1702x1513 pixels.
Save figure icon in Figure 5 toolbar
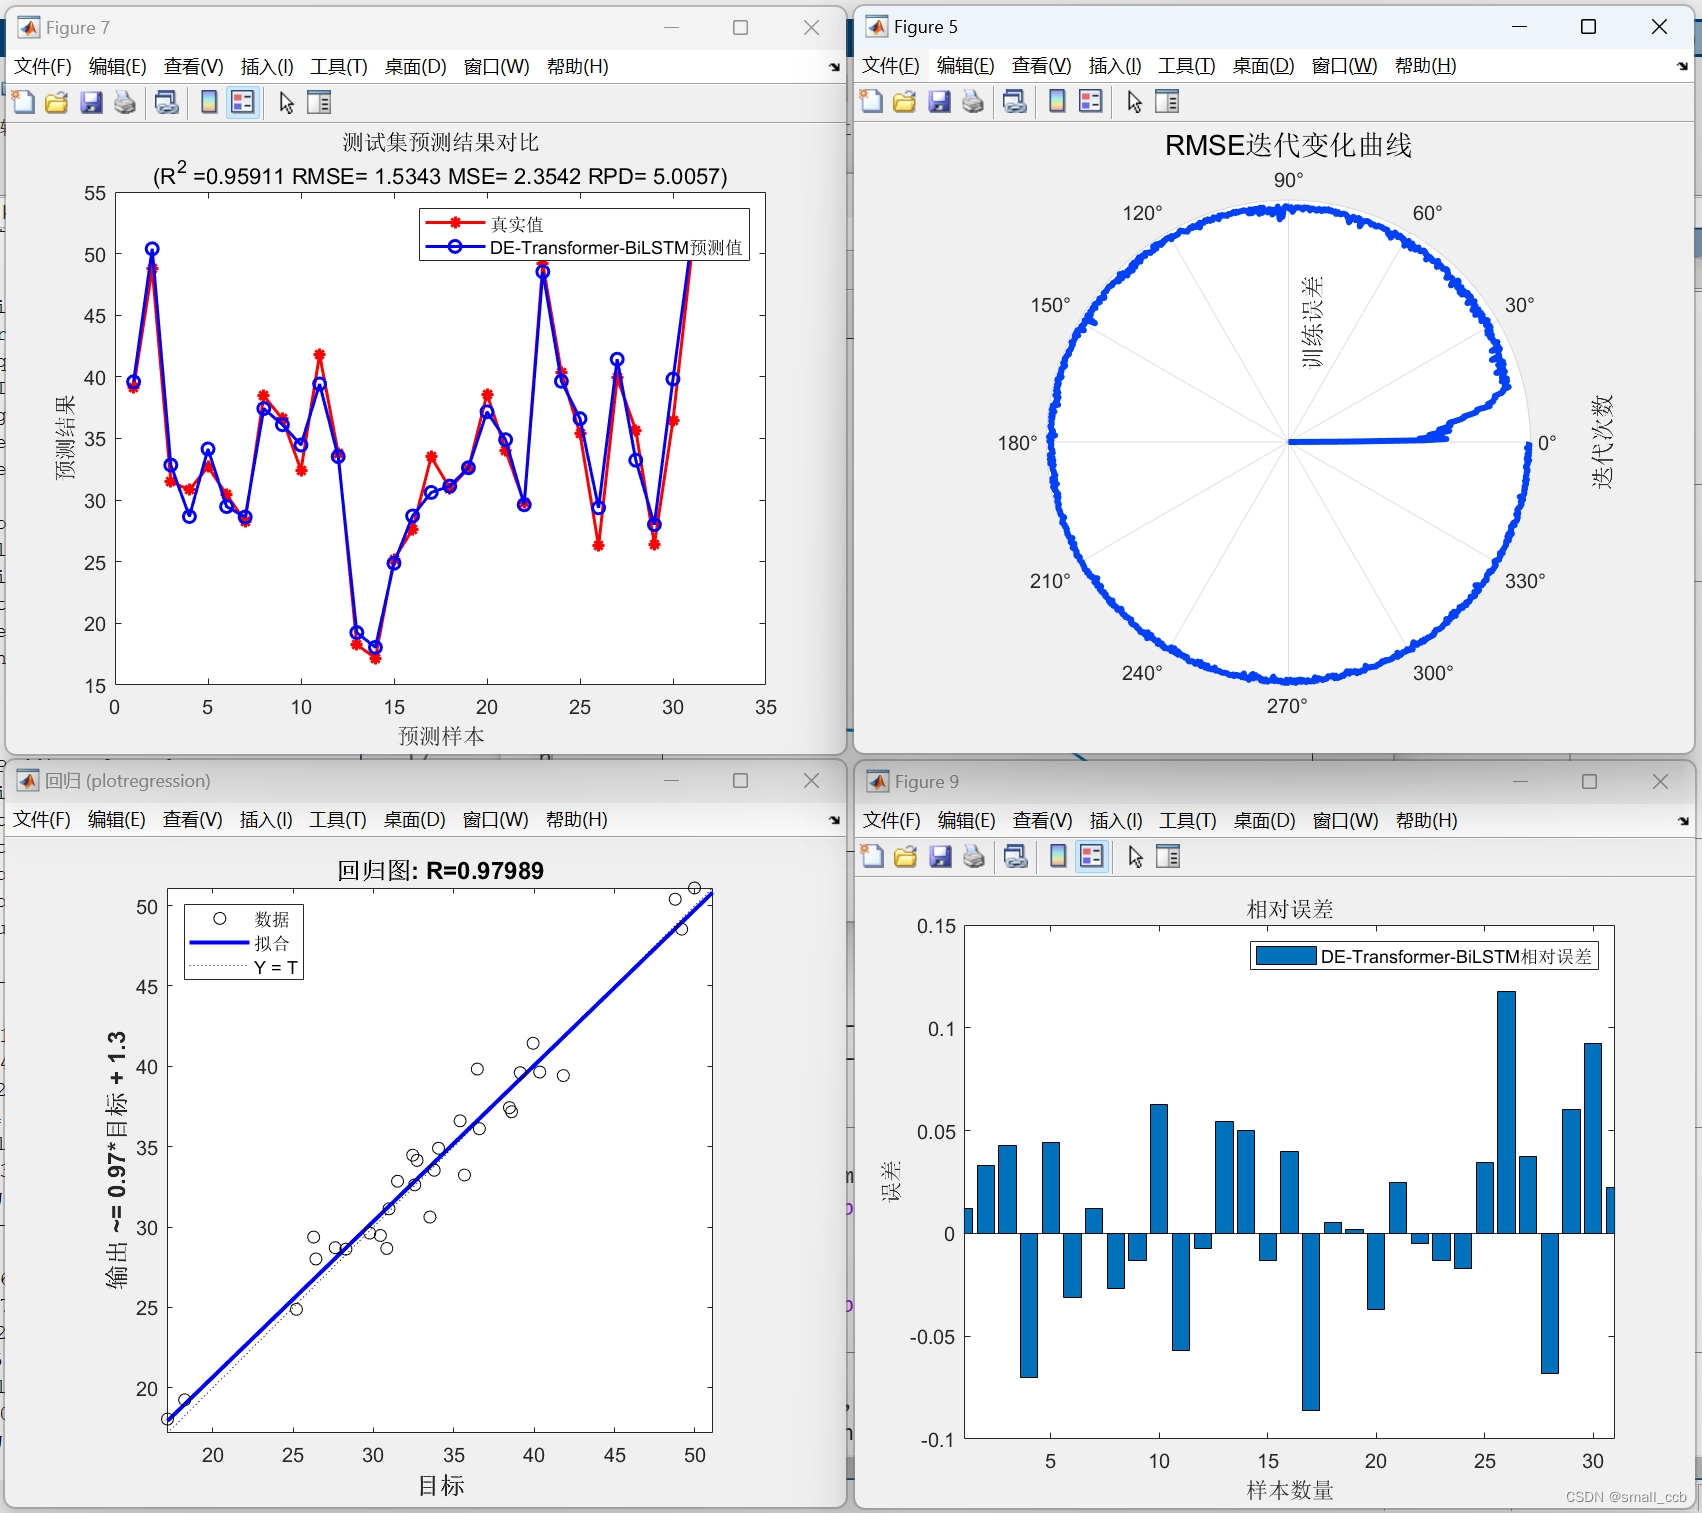coord(939,101)
